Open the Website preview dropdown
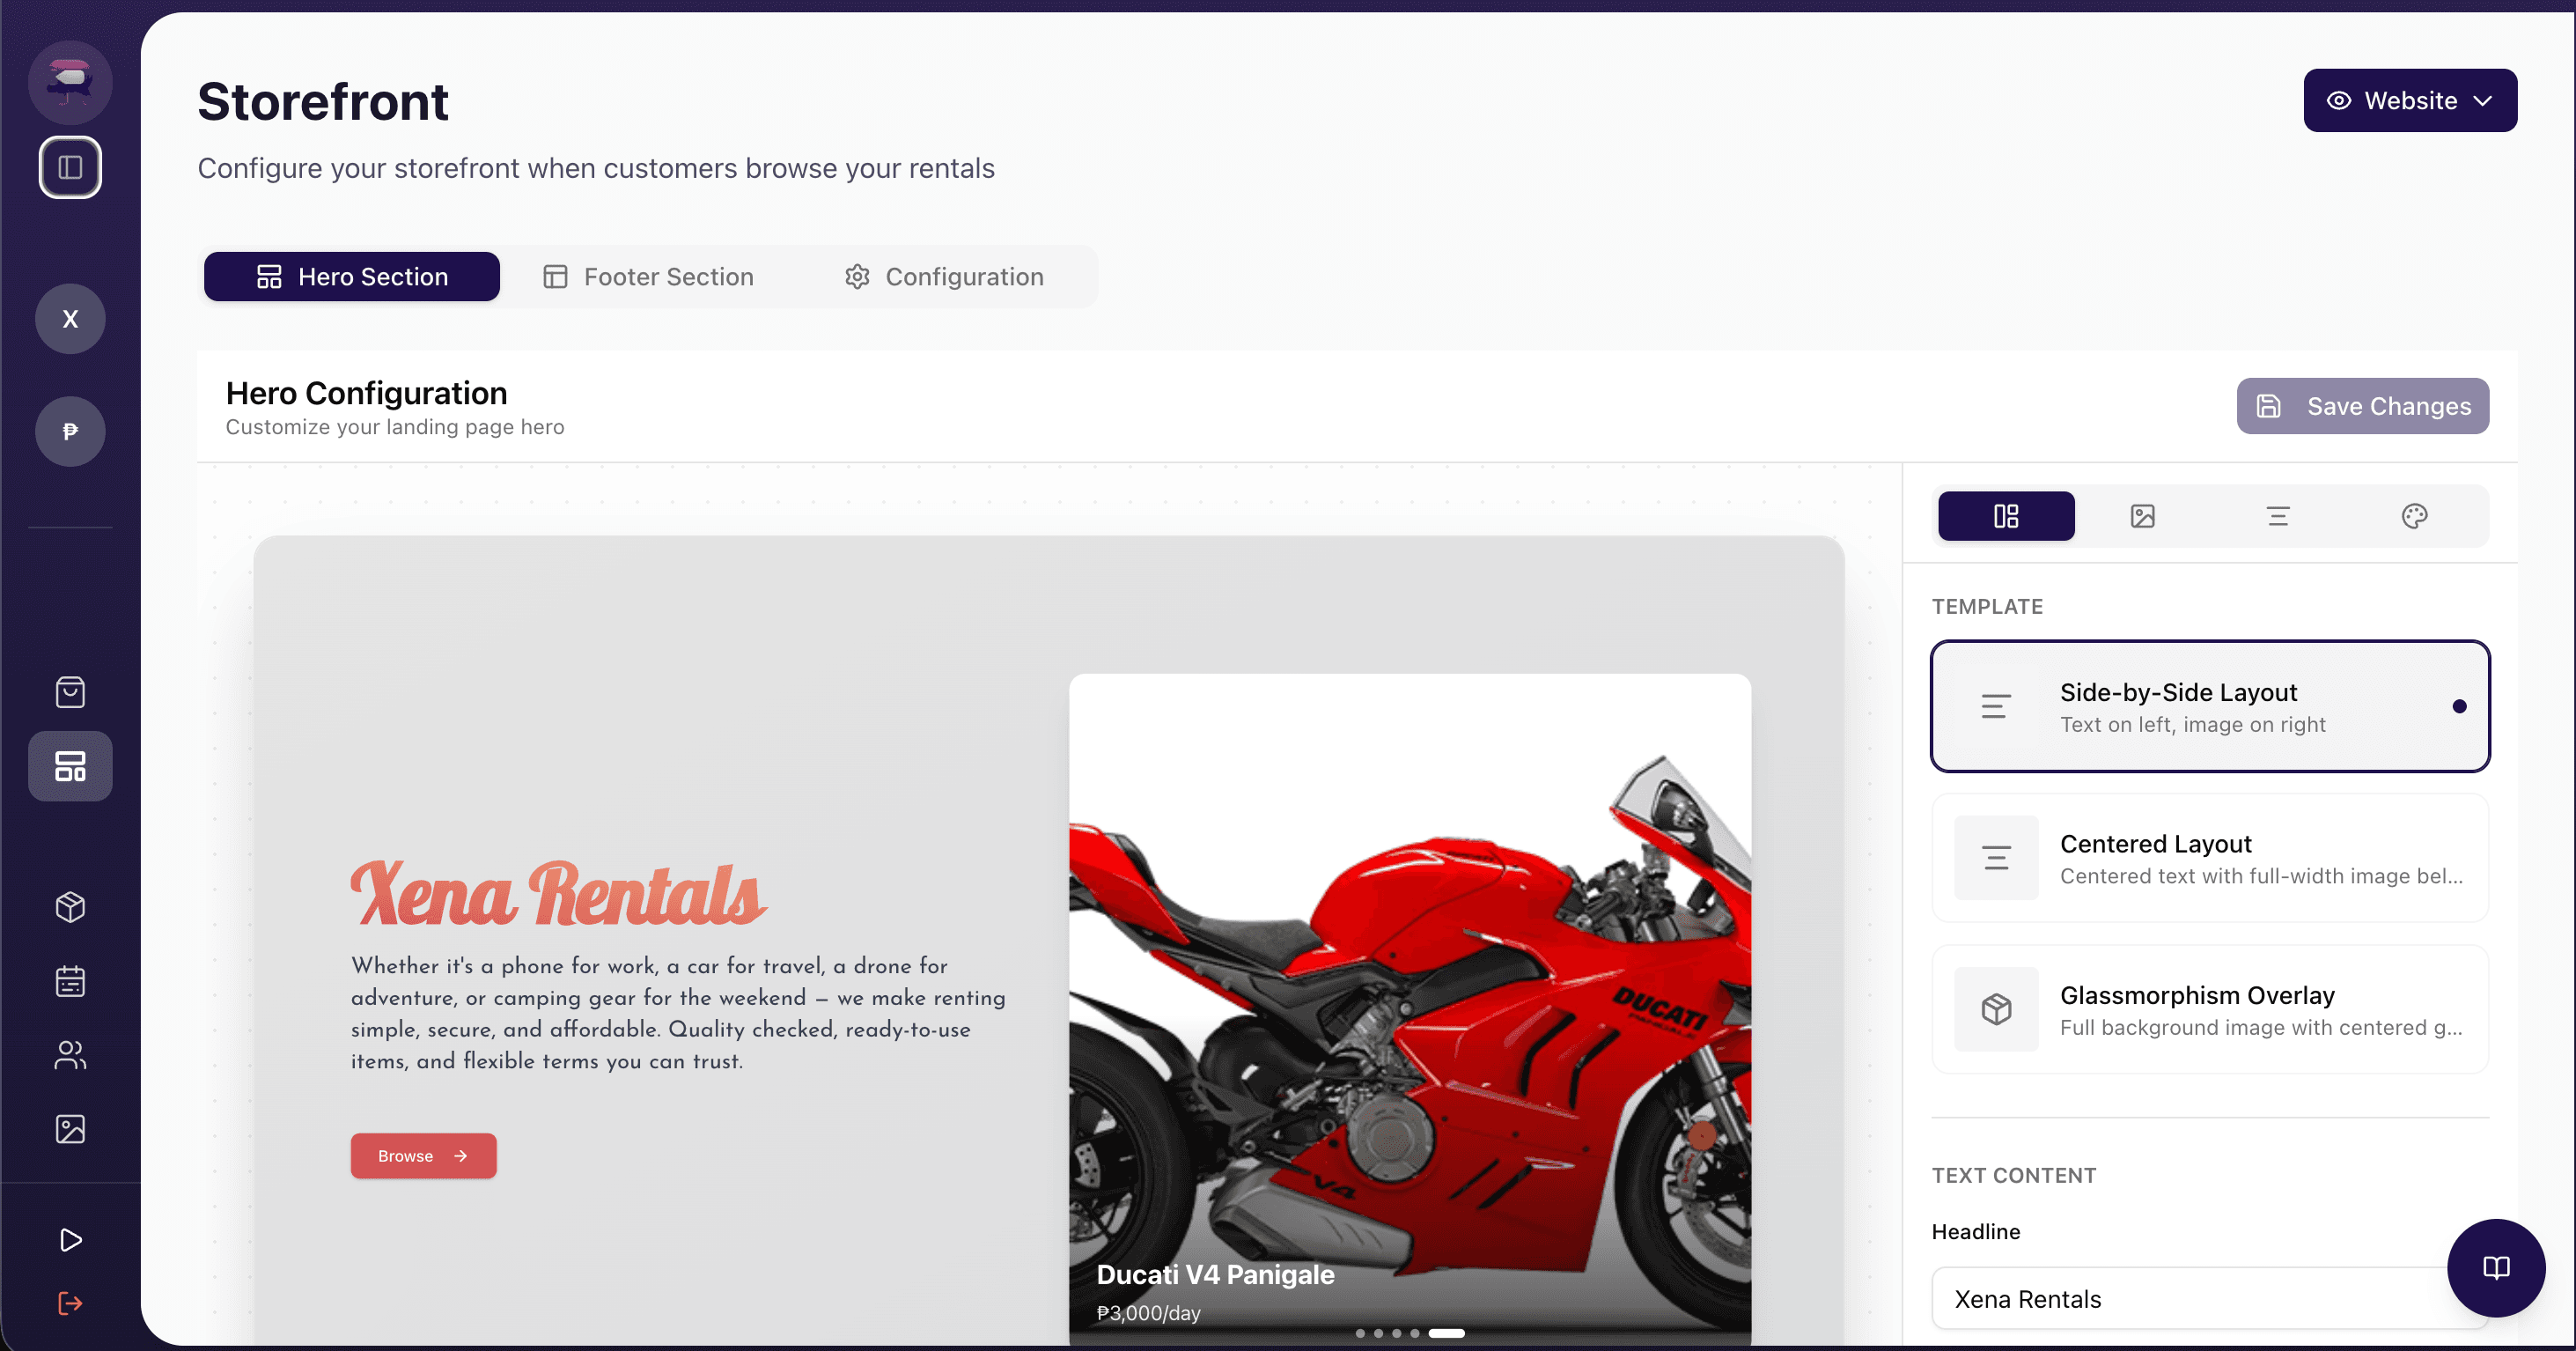 click(2410, 100)
